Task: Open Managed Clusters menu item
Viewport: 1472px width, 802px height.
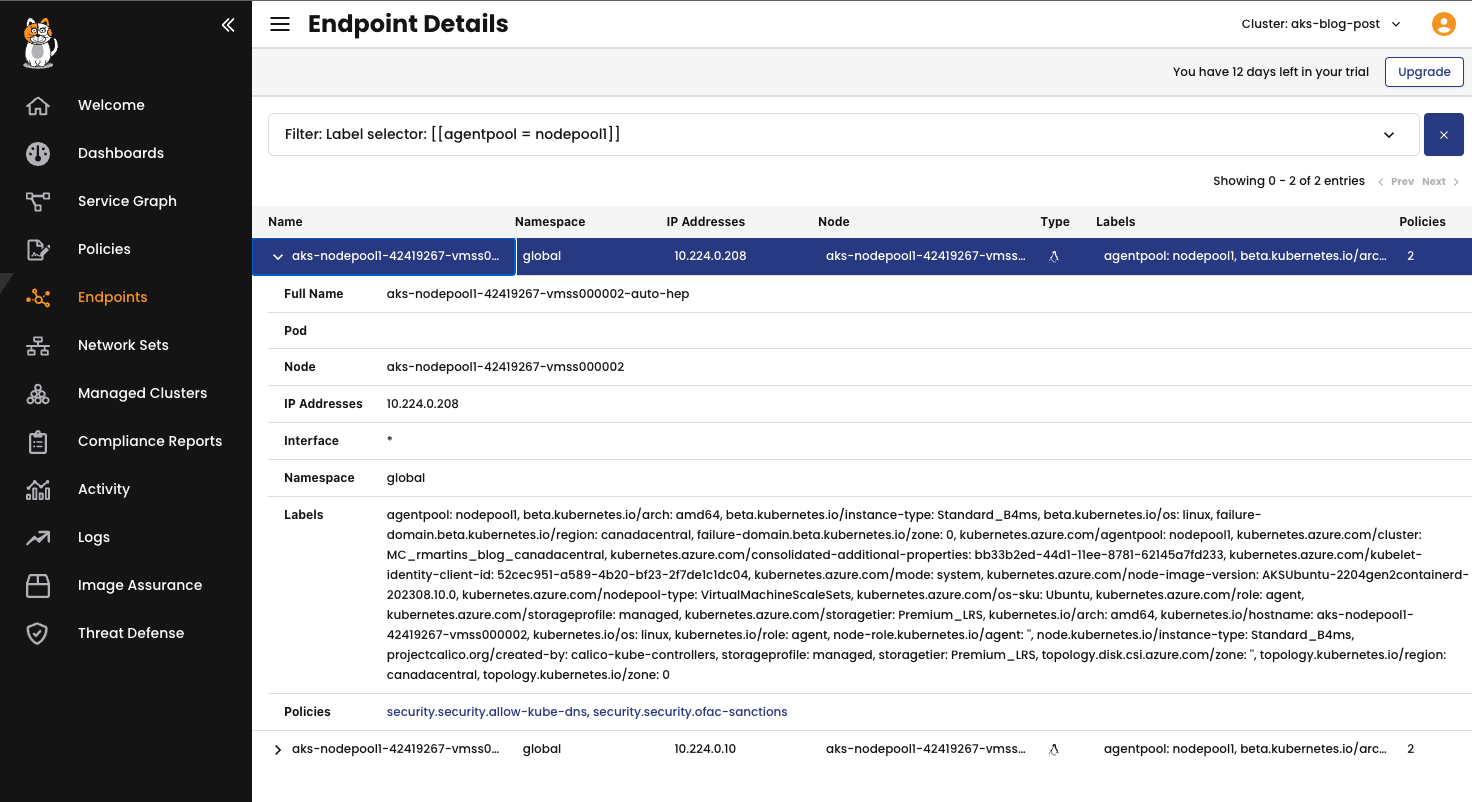Action: (x=142, y=393)
